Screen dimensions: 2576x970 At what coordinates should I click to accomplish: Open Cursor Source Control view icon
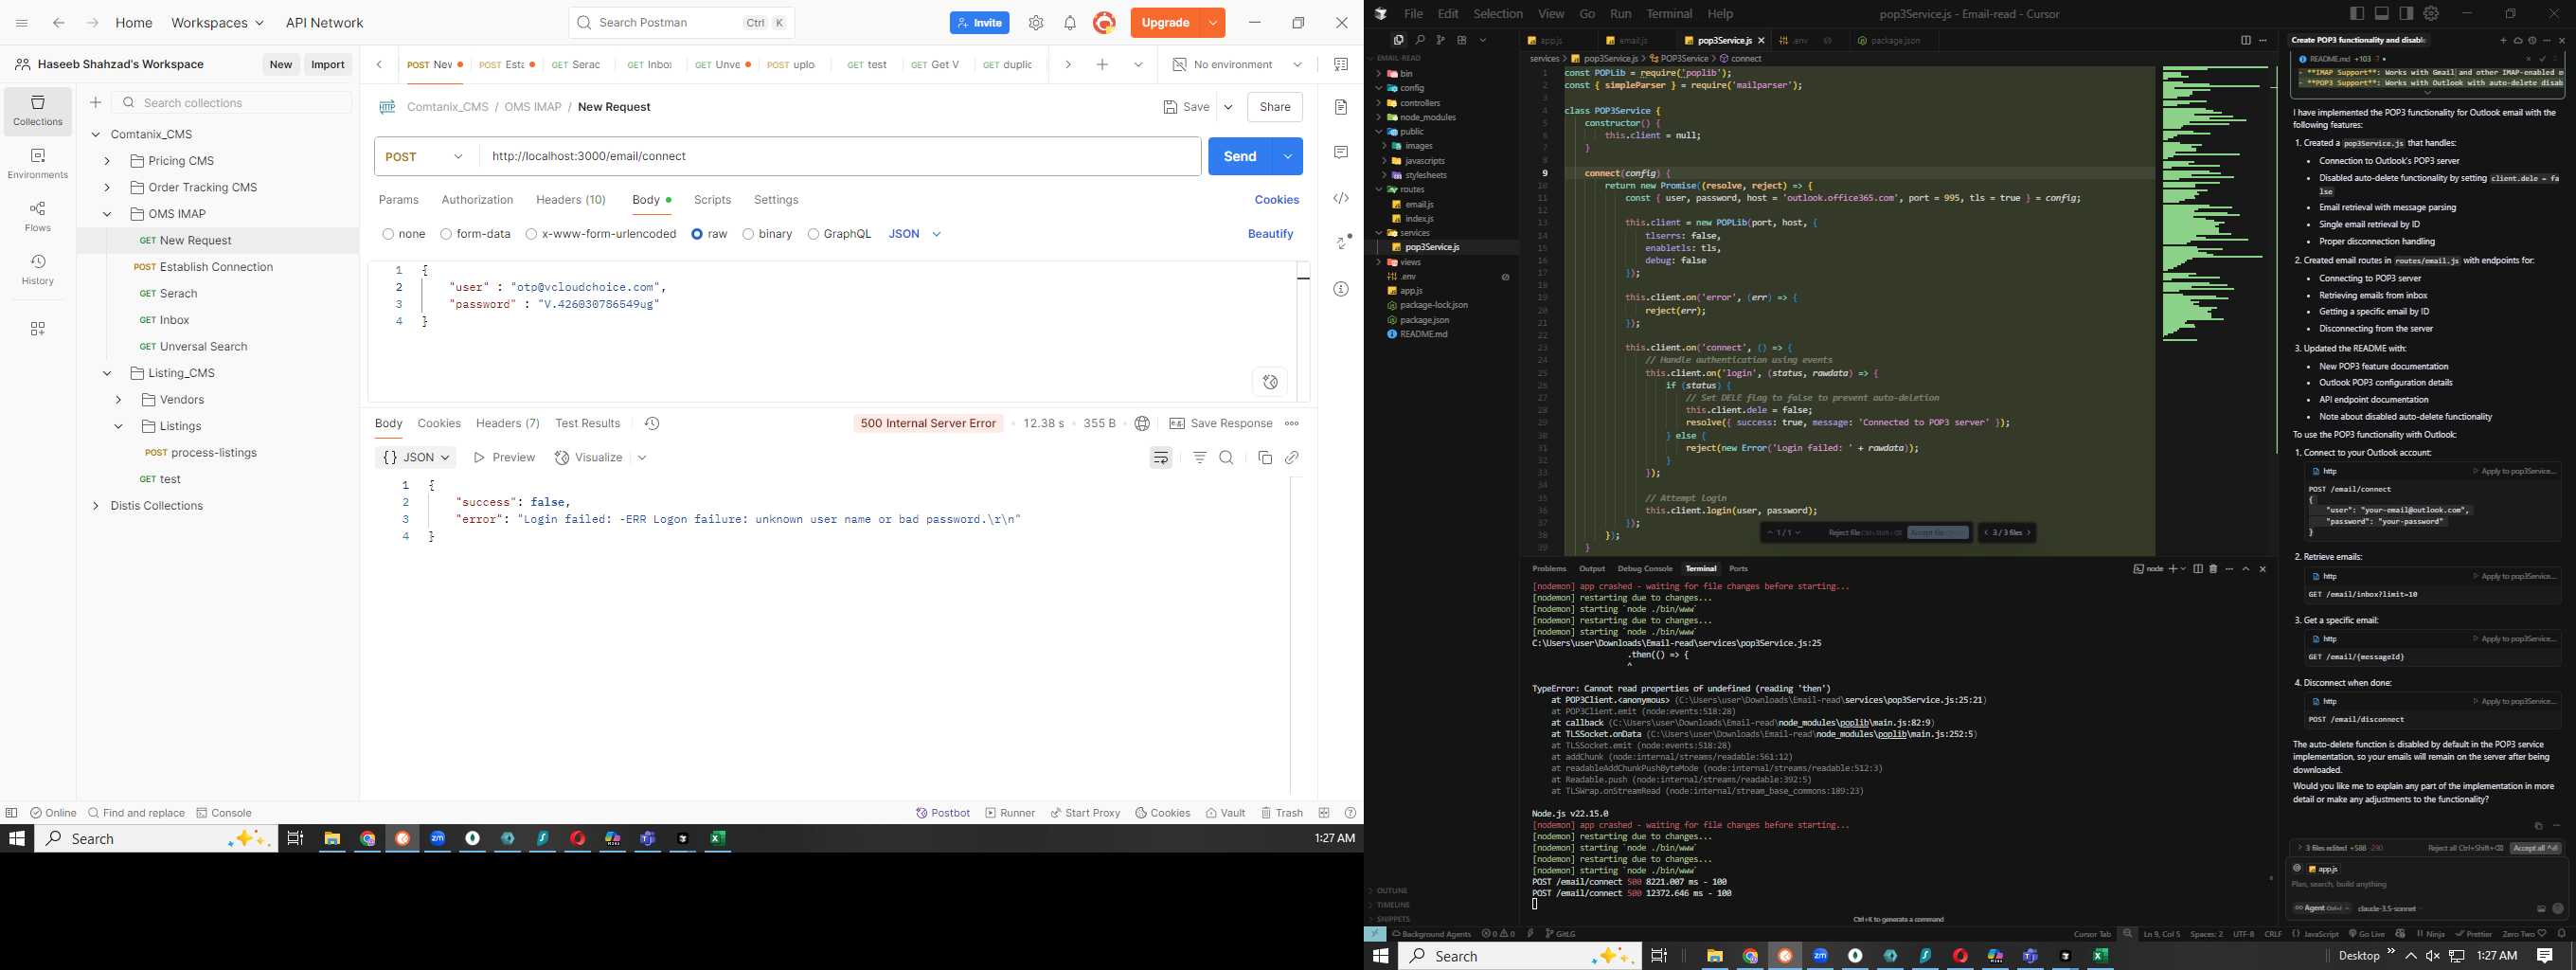[x=1441, y=40]
